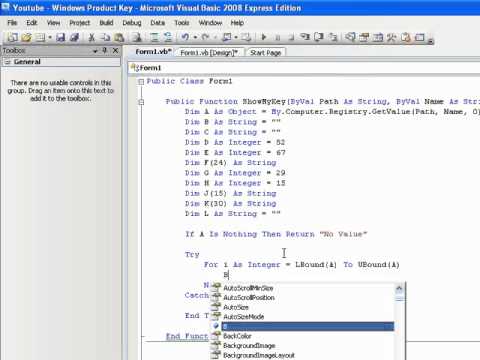Open the Project menu

[x=80, y=23]
